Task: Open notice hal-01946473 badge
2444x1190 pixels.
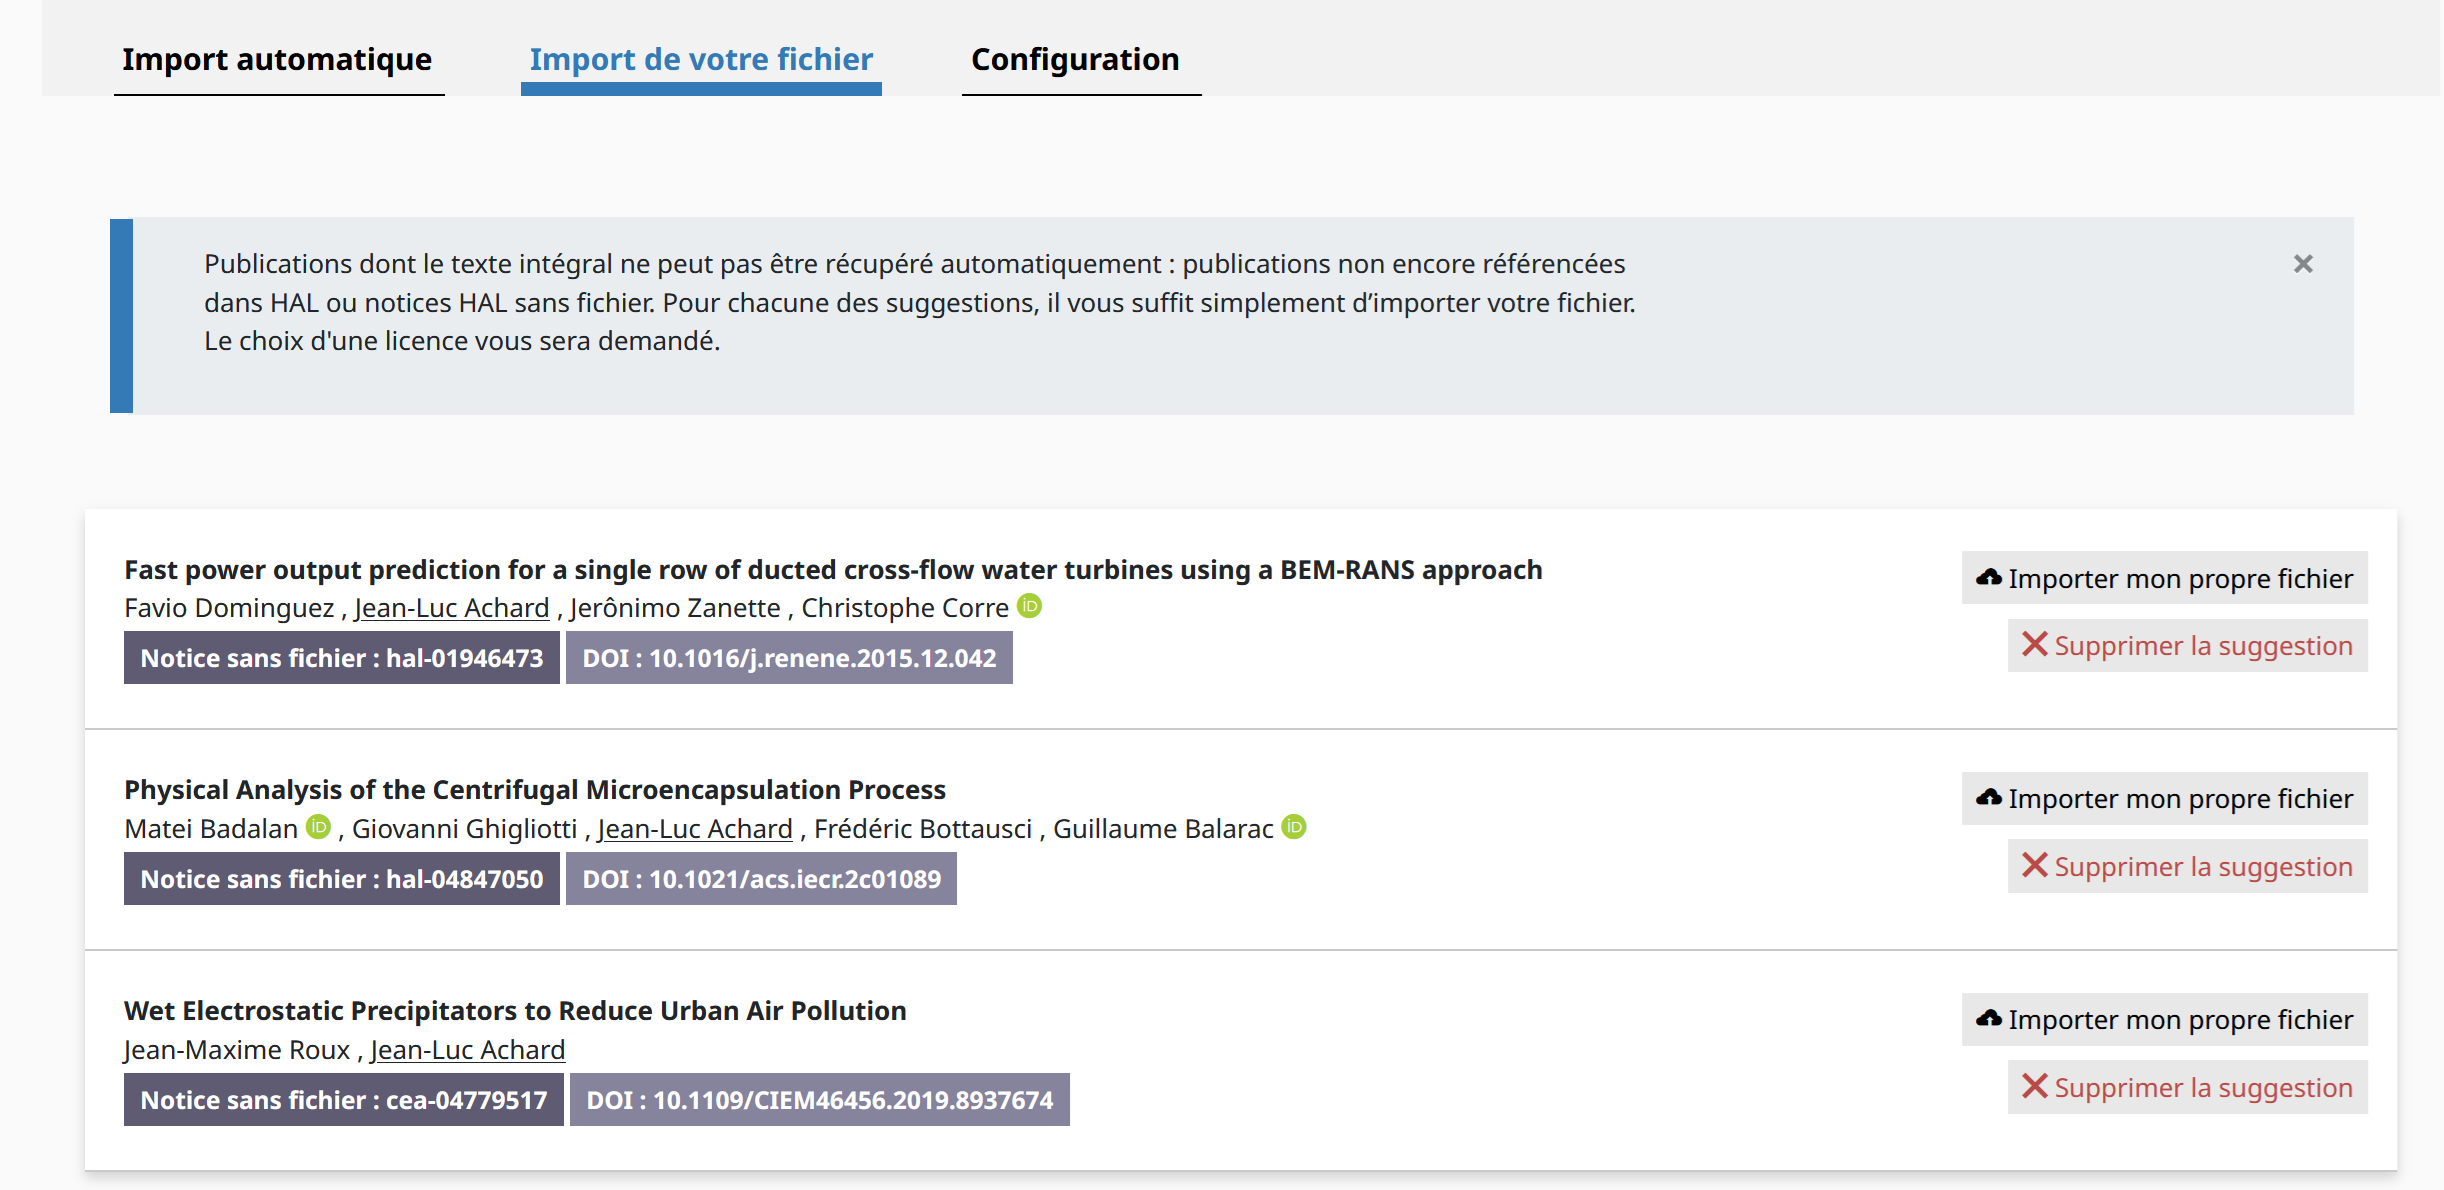Action: [341, 658]
